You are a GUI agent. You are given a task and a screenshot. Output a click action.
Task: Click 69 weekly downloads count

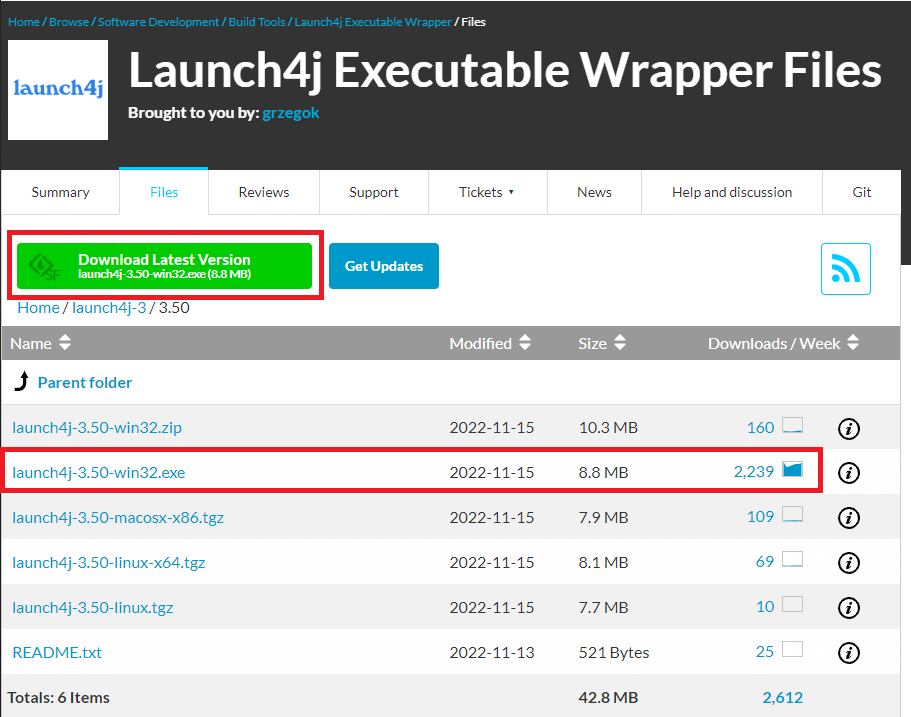click(x=765, y=561)
